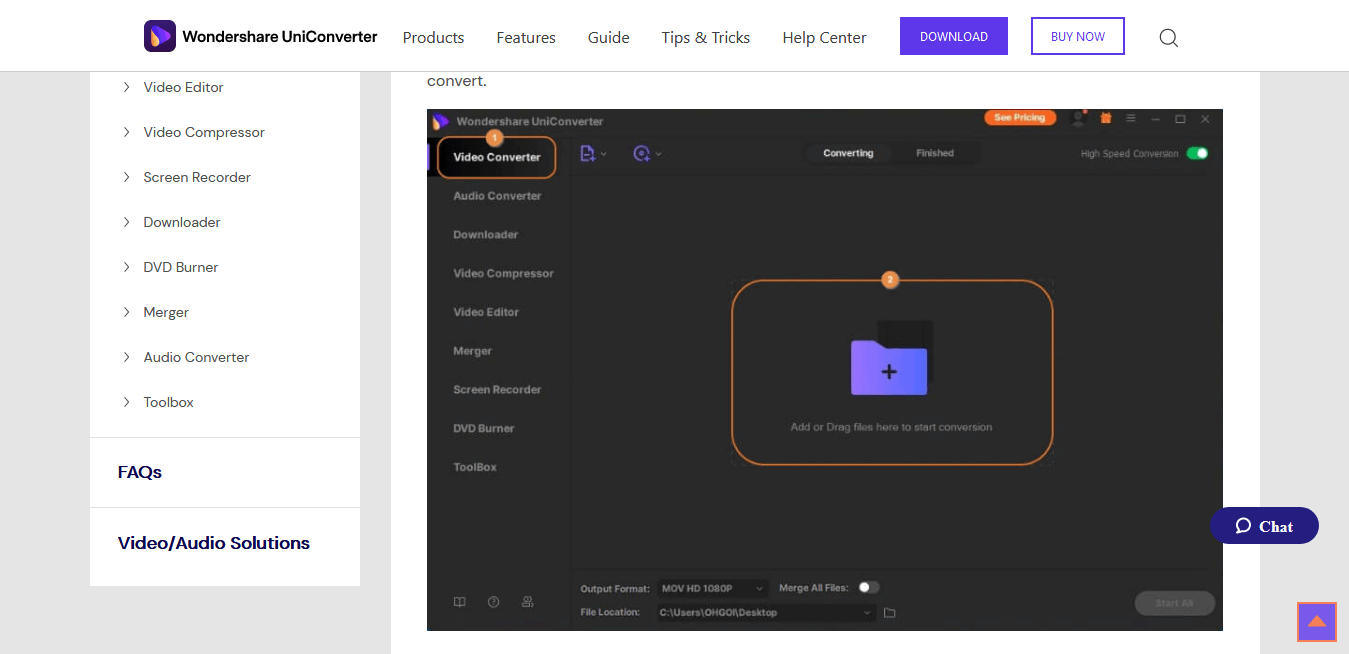This screenshot has height=654, width=1349.
Task: Toggle the Merge All Files switch
Action: [x=868, y=587]
